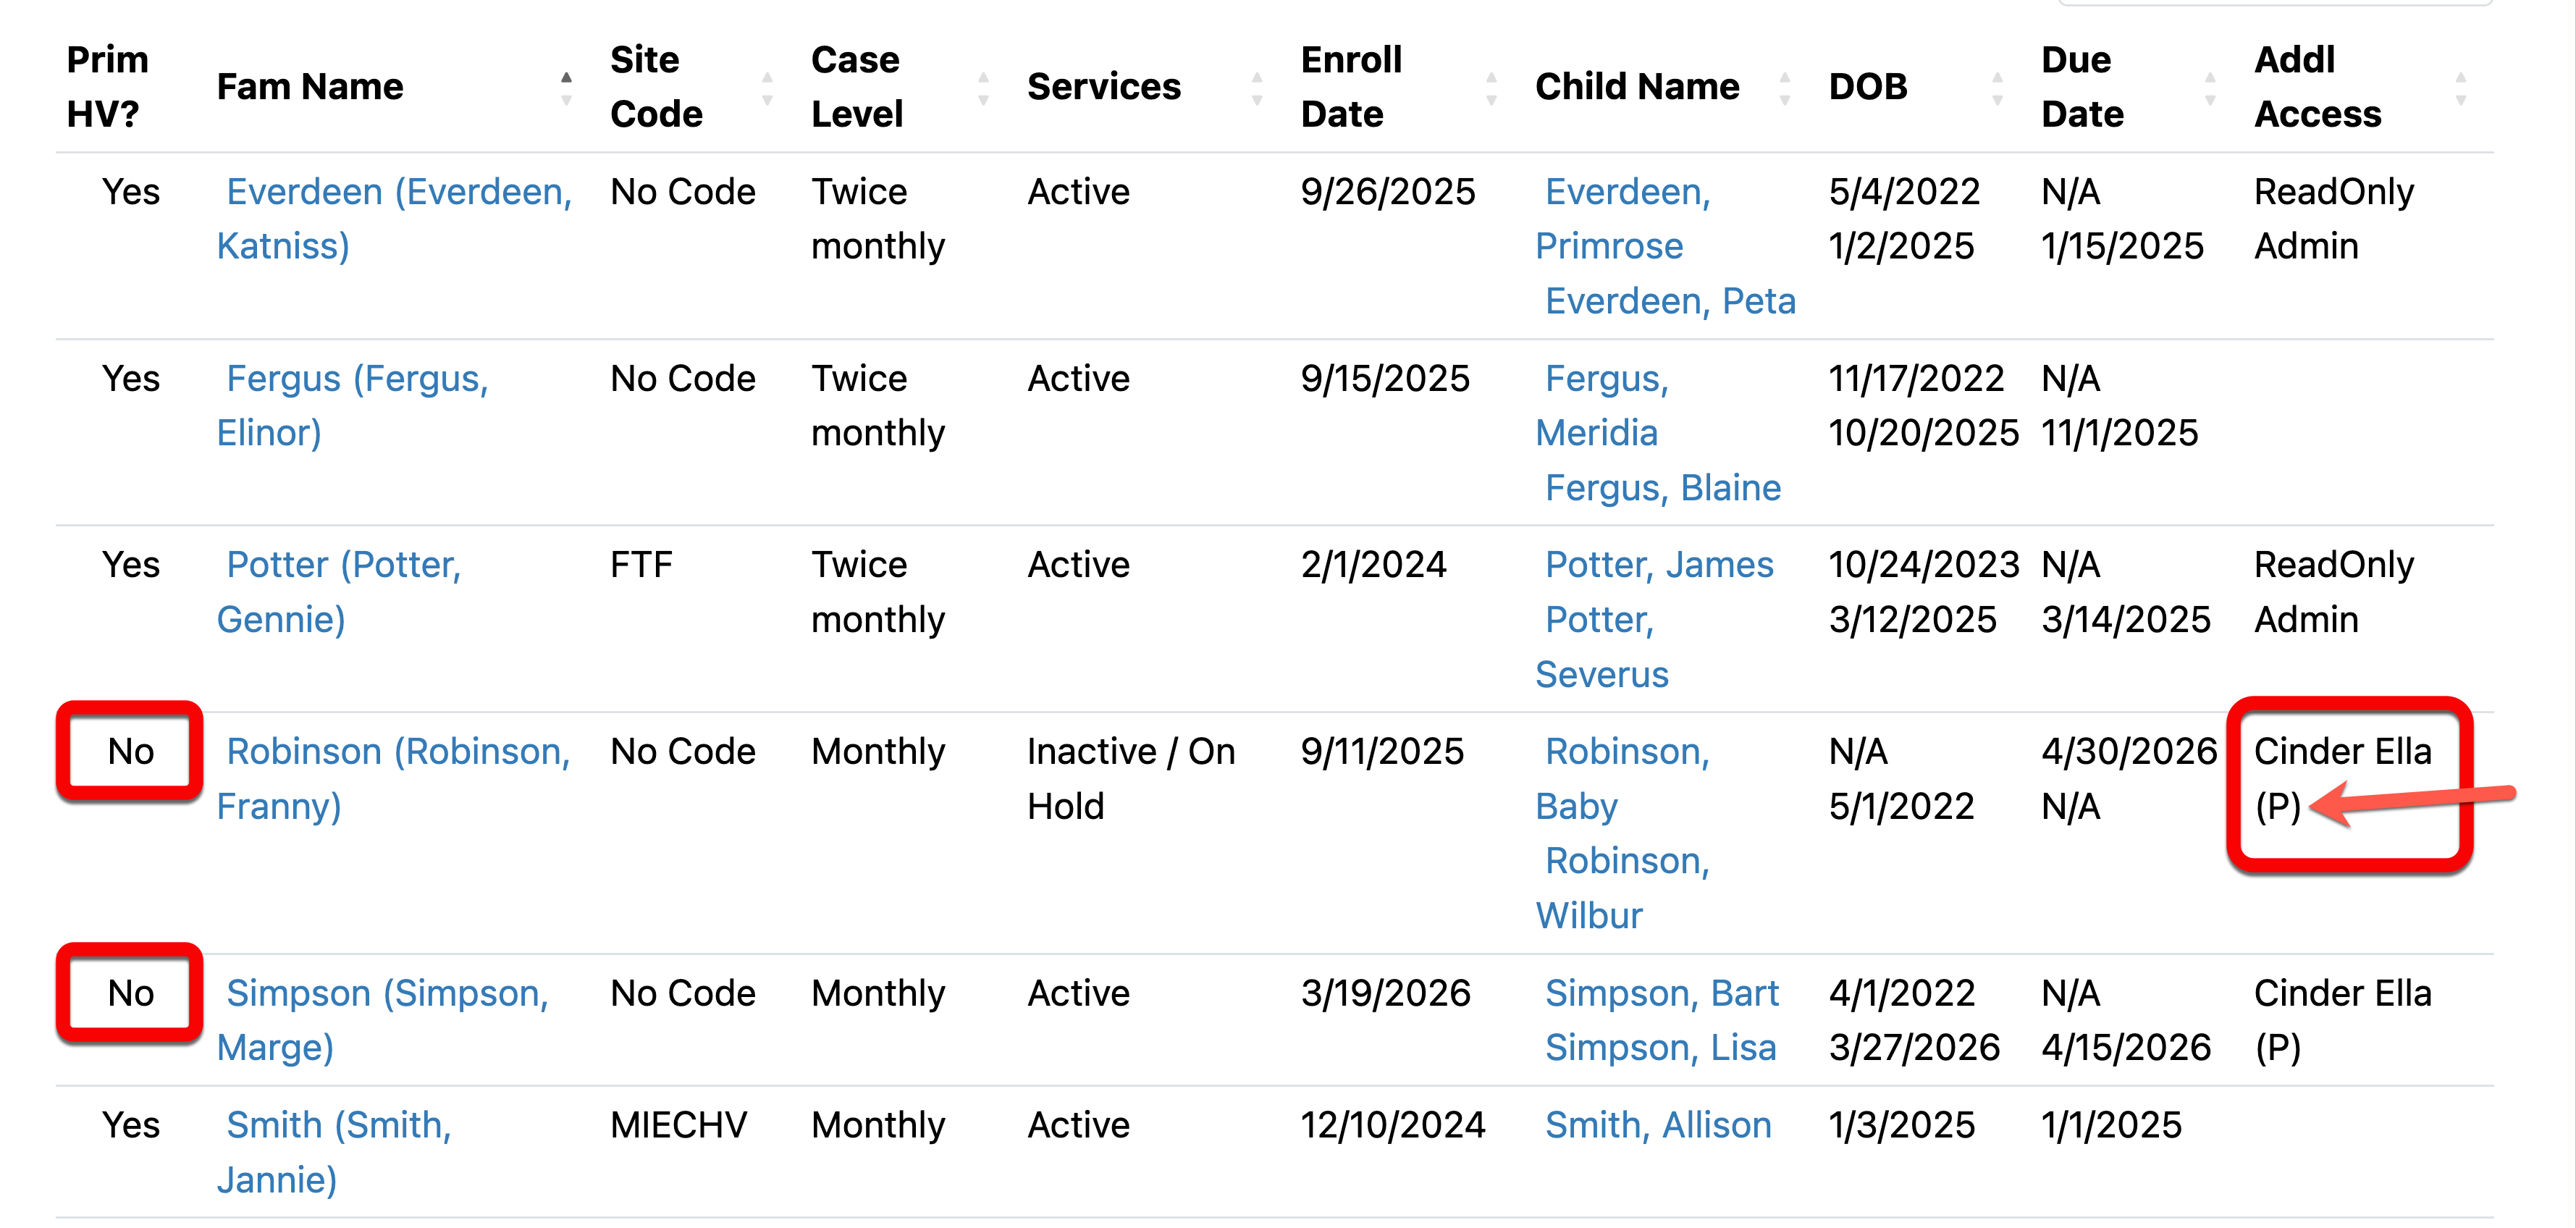Open the Simpson (Simpson, Marge) family link
Viewport: 2576px width, 1228px height.
click(383, 1020)
